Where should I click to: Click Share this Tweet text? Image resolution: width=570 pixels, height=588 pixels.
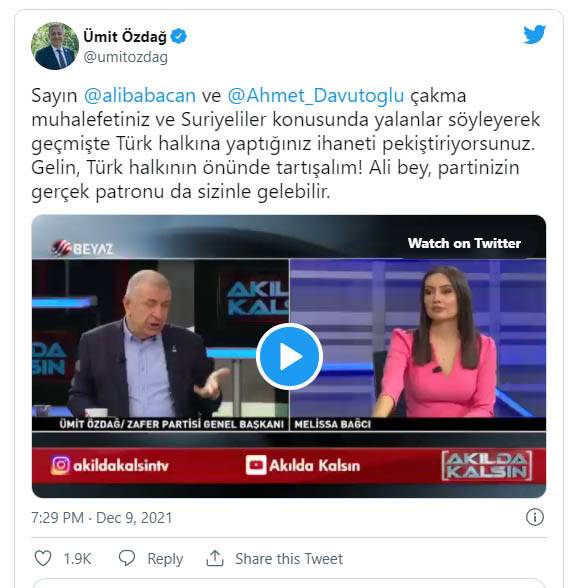(289, 558)
